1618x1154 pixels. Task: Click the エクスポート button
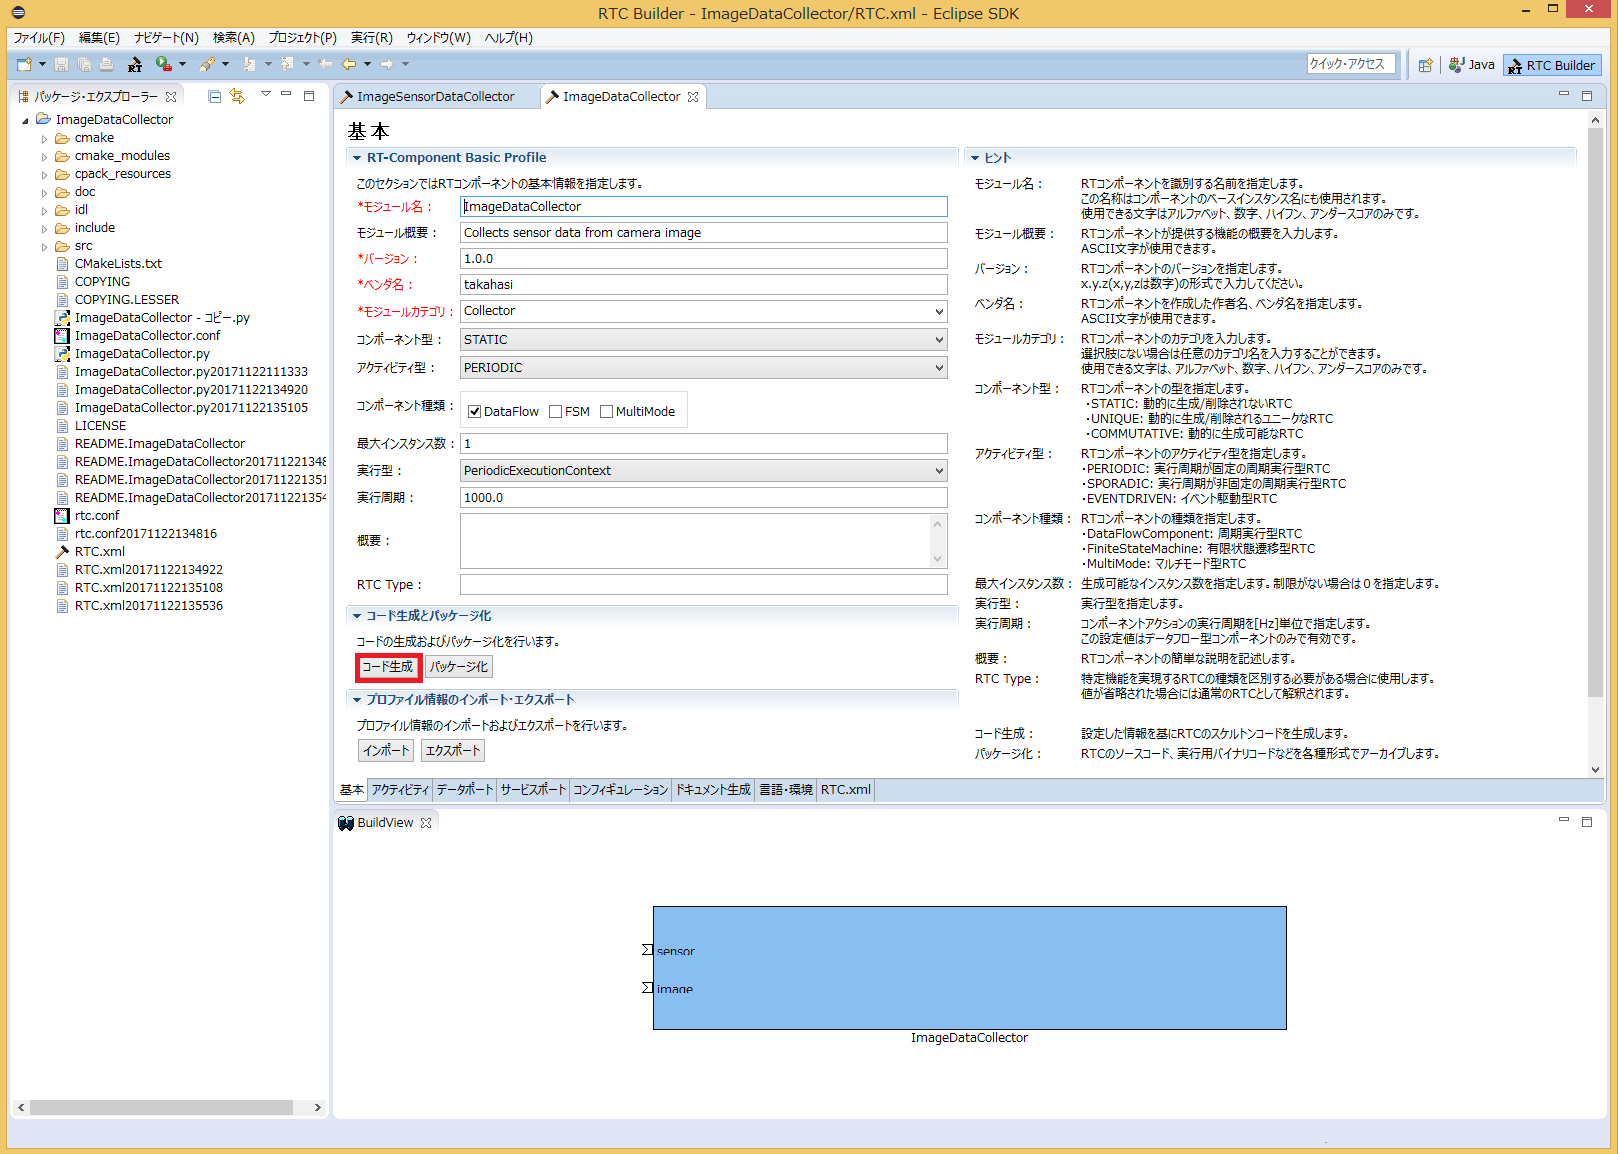click(454, 751)
